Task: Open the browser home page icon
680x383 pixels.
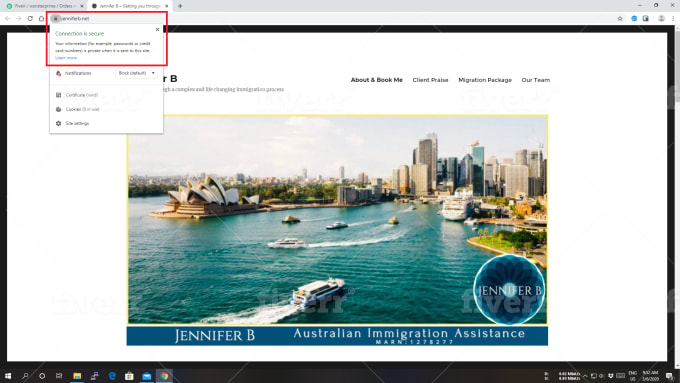Action: (42, 19)
